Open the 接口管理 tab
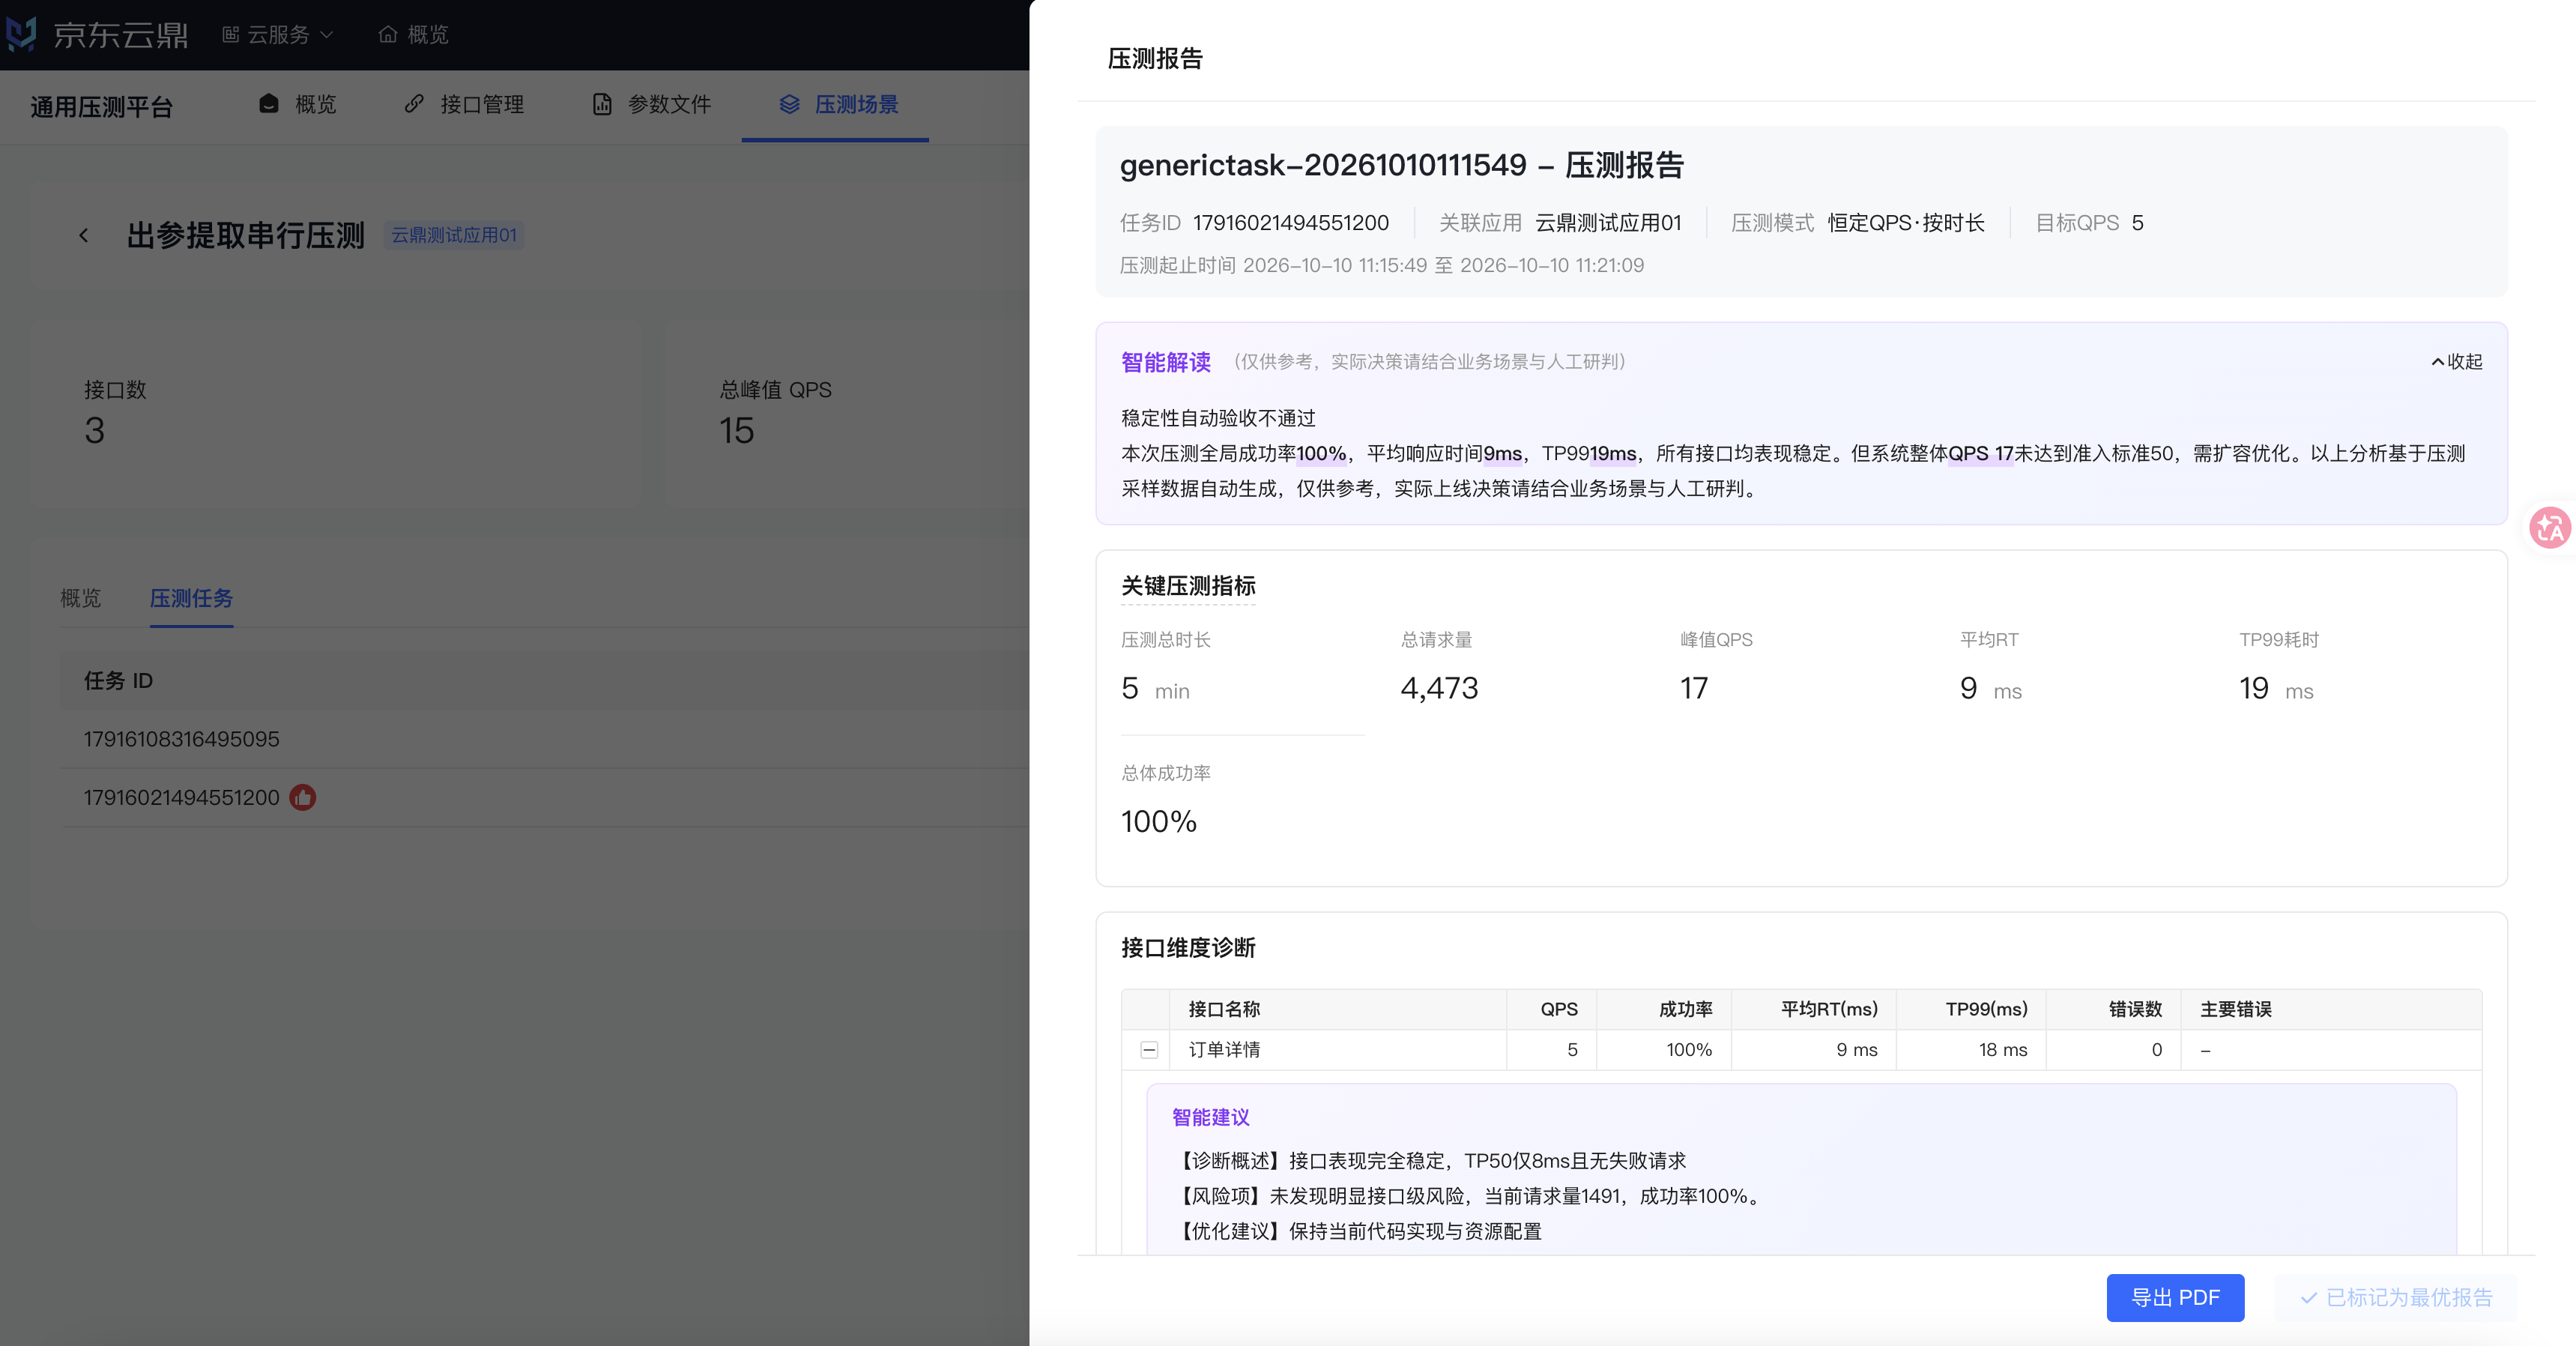Viewport: 2576px width, 1346px height. pyautogui.click(x=464, y=104)
